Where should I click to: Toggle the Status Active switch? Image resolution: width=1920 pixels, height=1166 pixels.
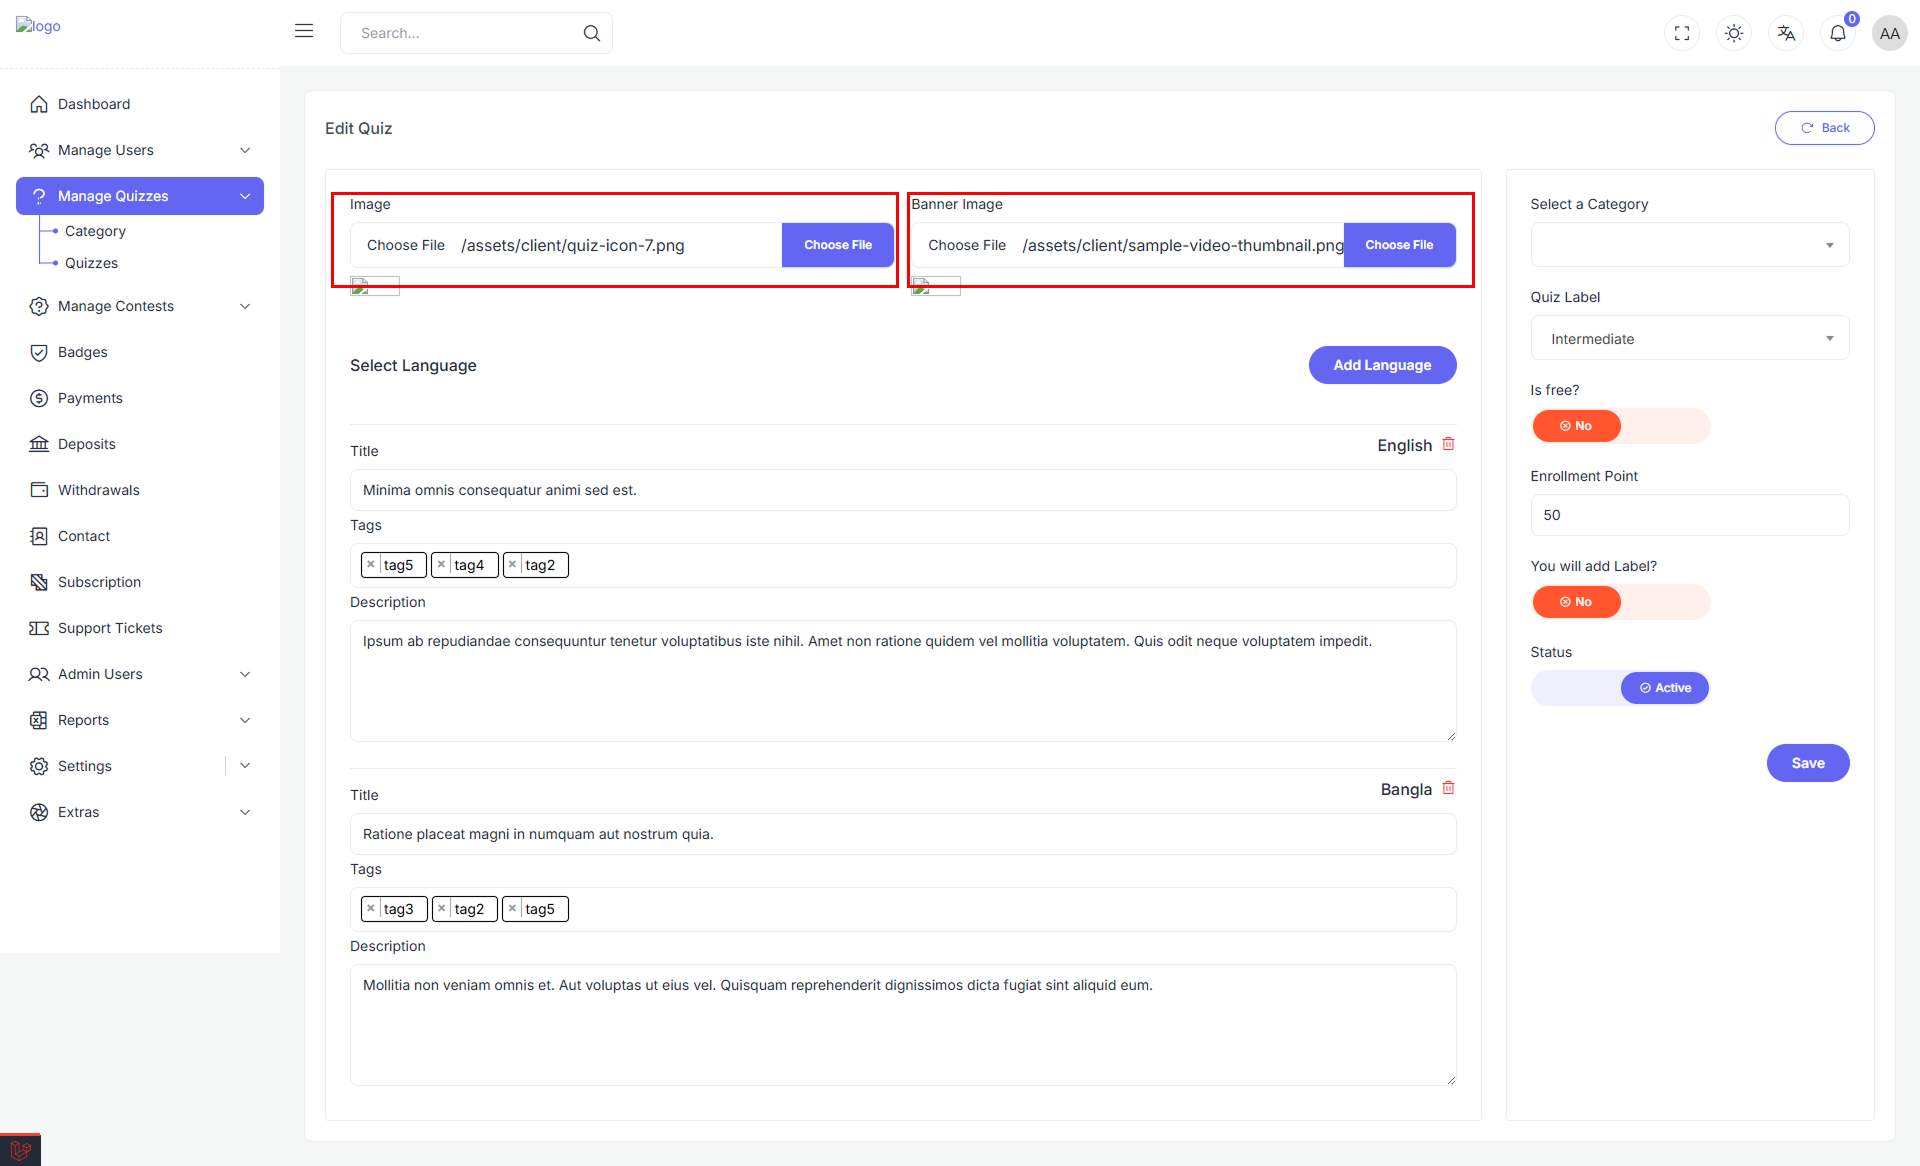1620,688
